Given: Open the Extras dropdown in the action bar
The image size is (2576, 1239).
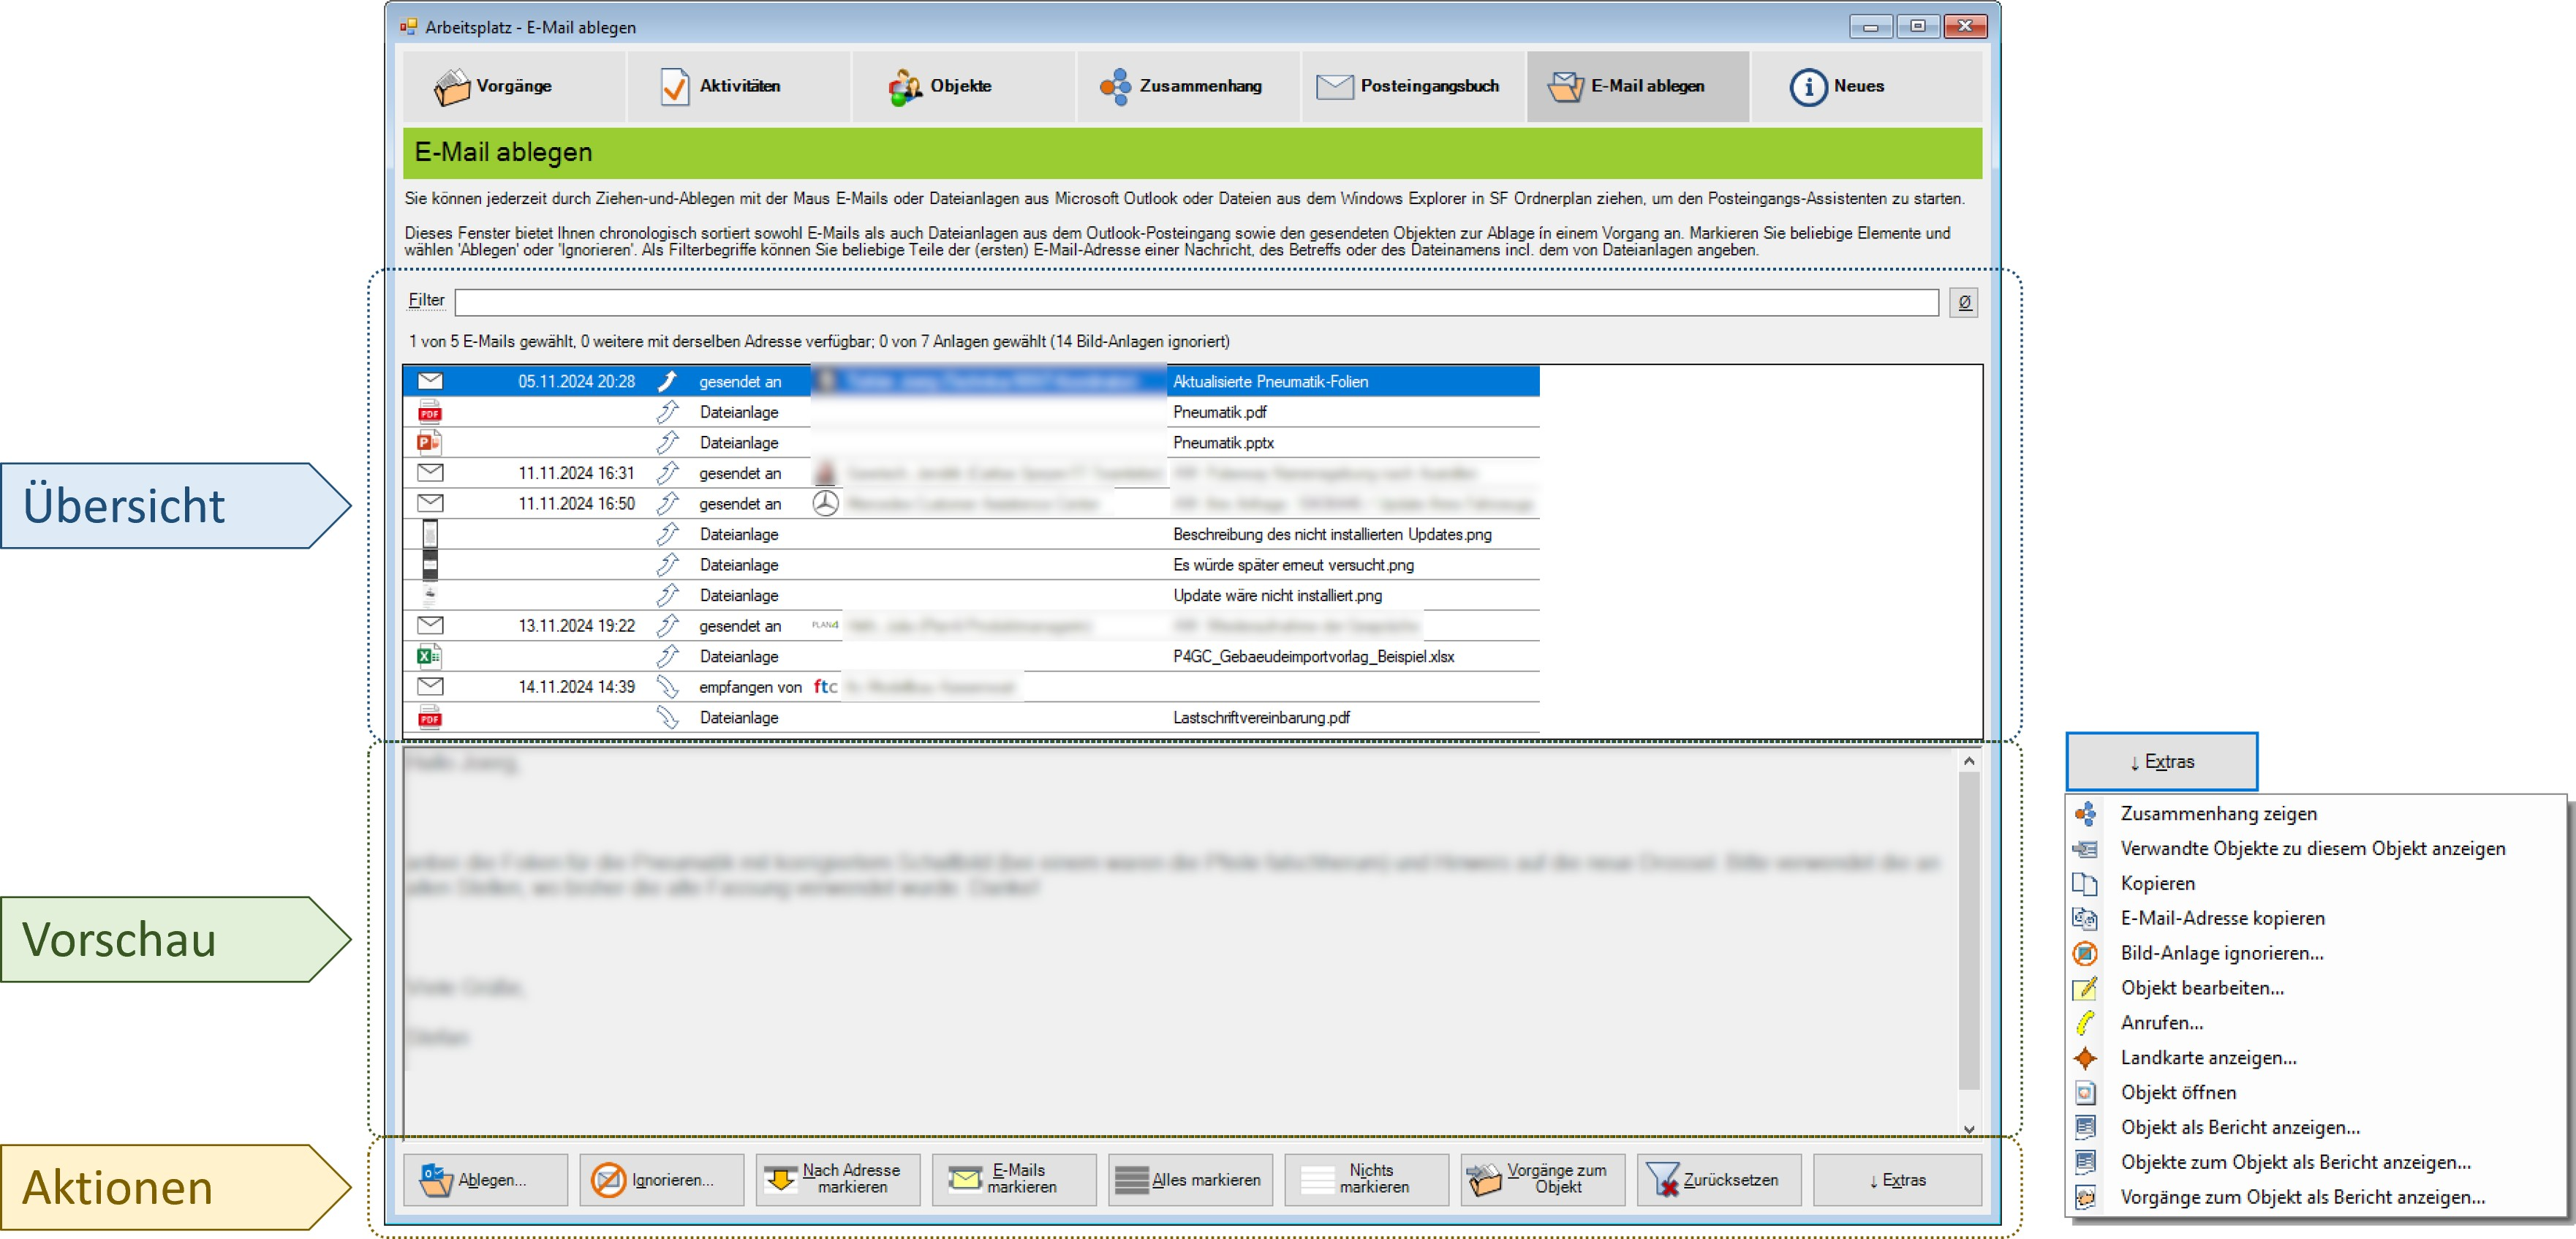Looking at the screenshot, I should pyautogui.click(x=1897, y=1180).
